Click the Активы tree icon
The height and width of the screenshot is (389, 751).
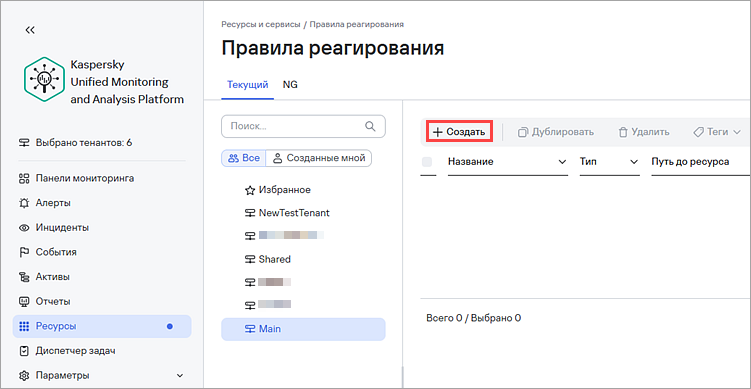24,277
